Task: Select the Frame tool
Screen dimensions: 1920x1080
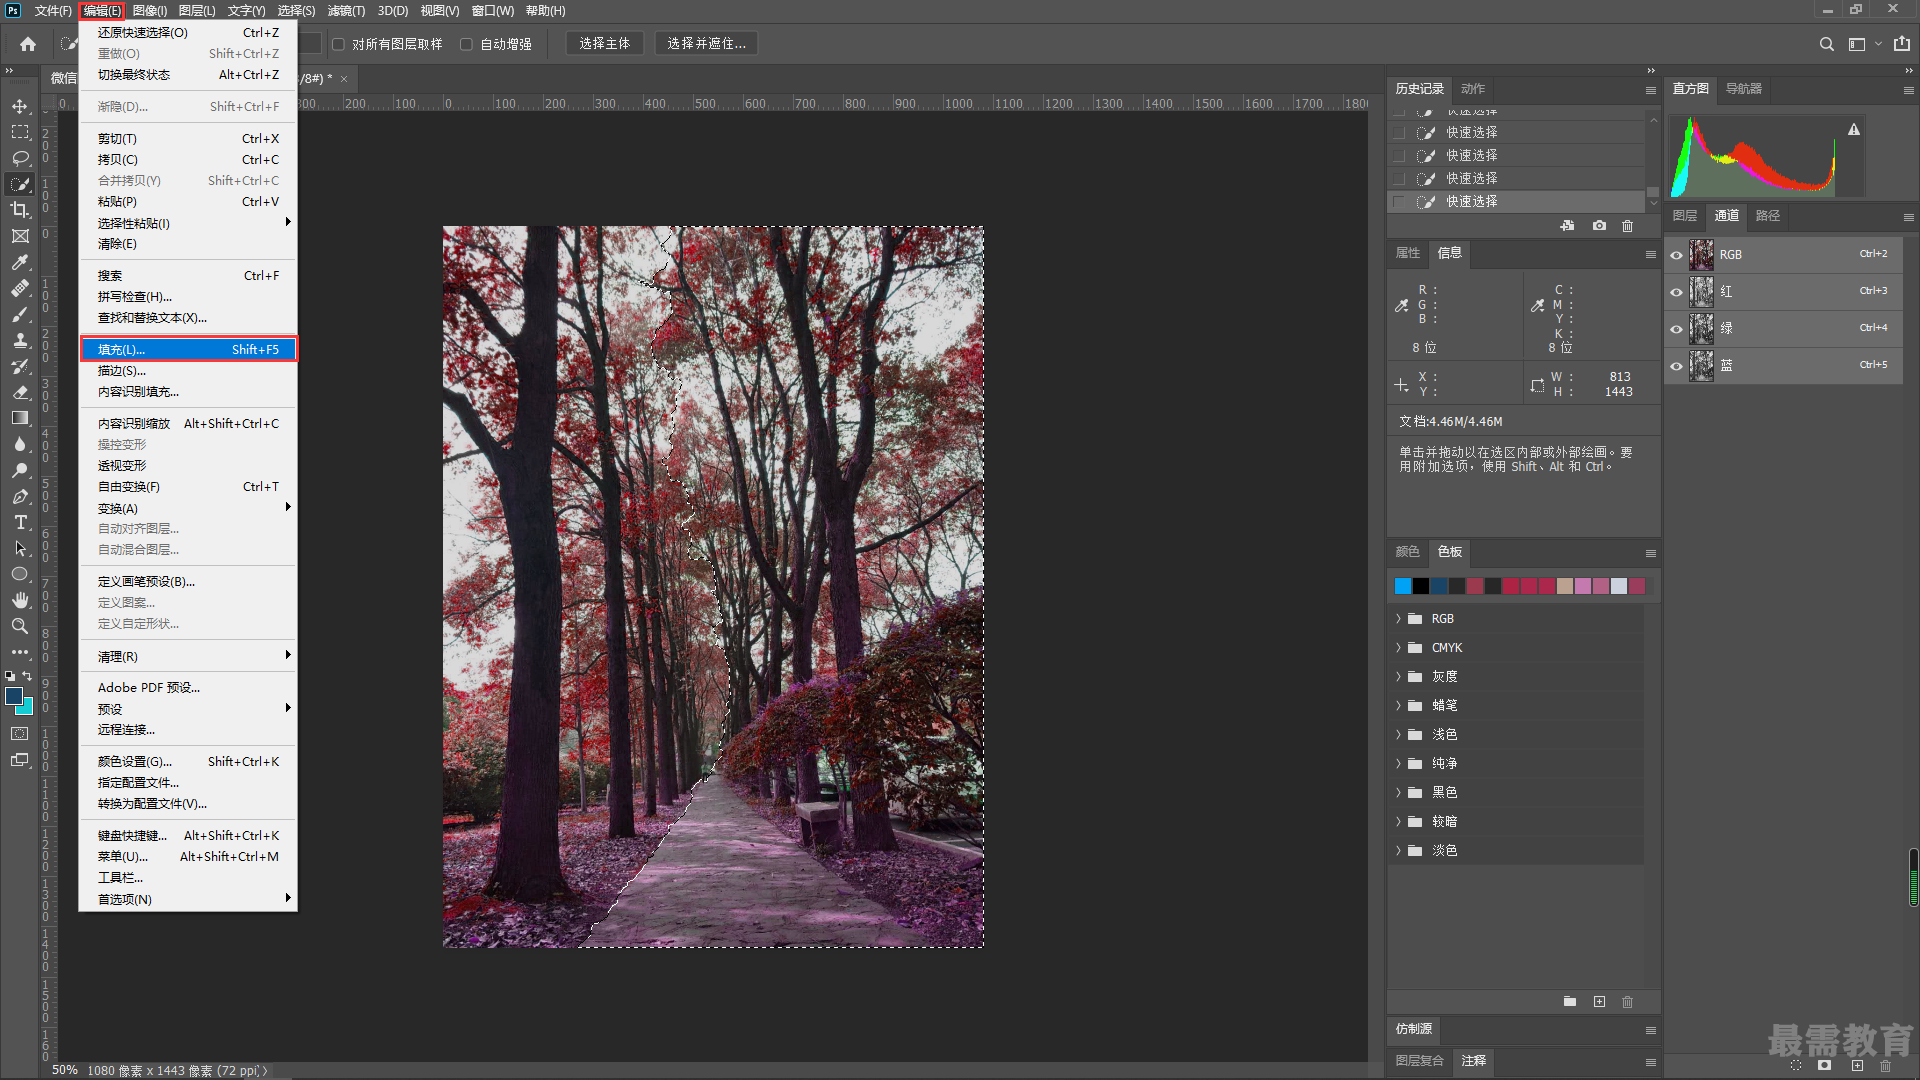Action: [20, 236]
